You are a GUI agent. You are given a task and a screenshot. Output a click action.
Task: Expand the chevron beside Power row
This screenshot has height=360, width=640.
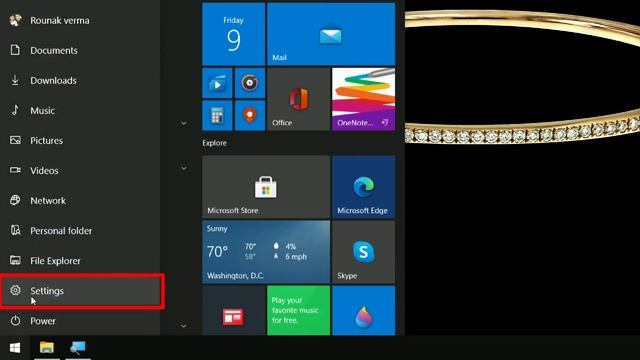(184, 326)
